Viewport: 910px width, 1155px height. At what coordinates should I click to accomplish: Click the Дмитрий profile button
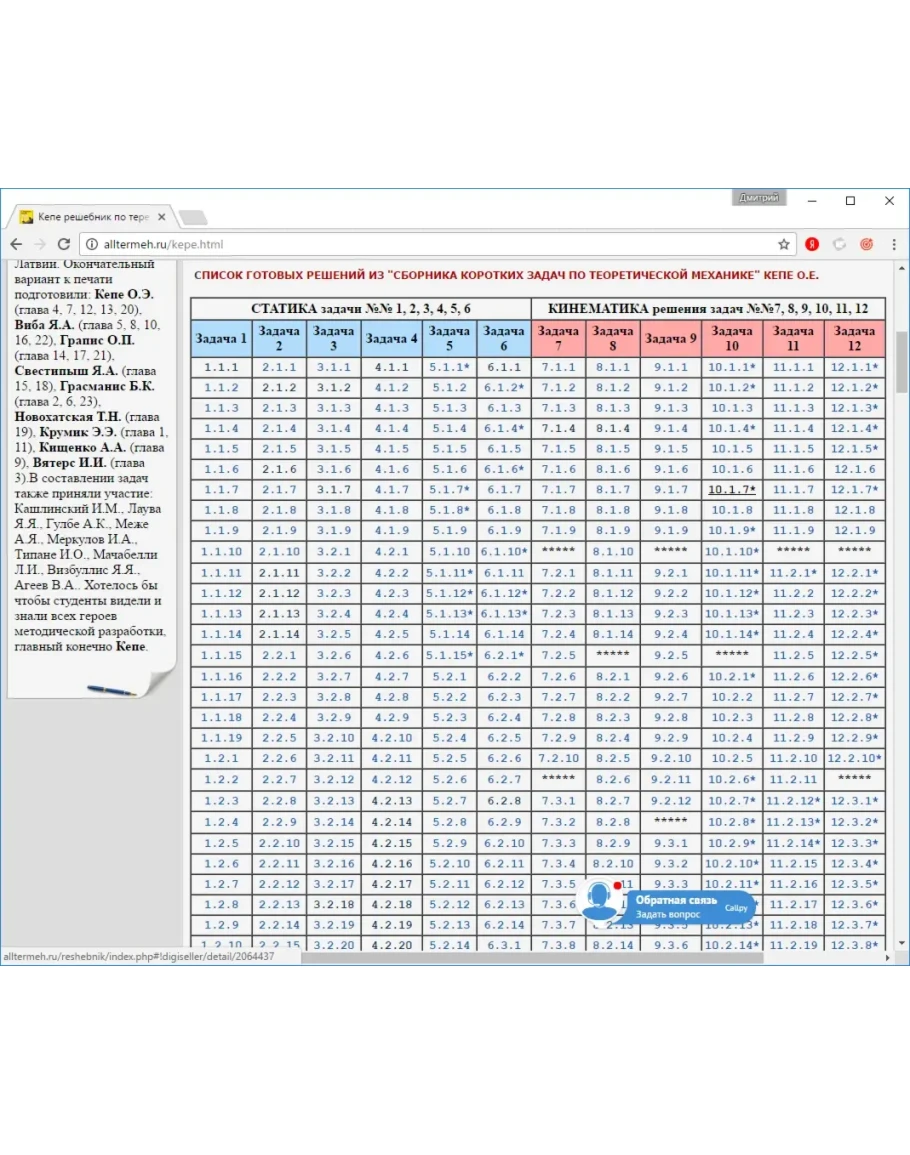coord(759,198)
